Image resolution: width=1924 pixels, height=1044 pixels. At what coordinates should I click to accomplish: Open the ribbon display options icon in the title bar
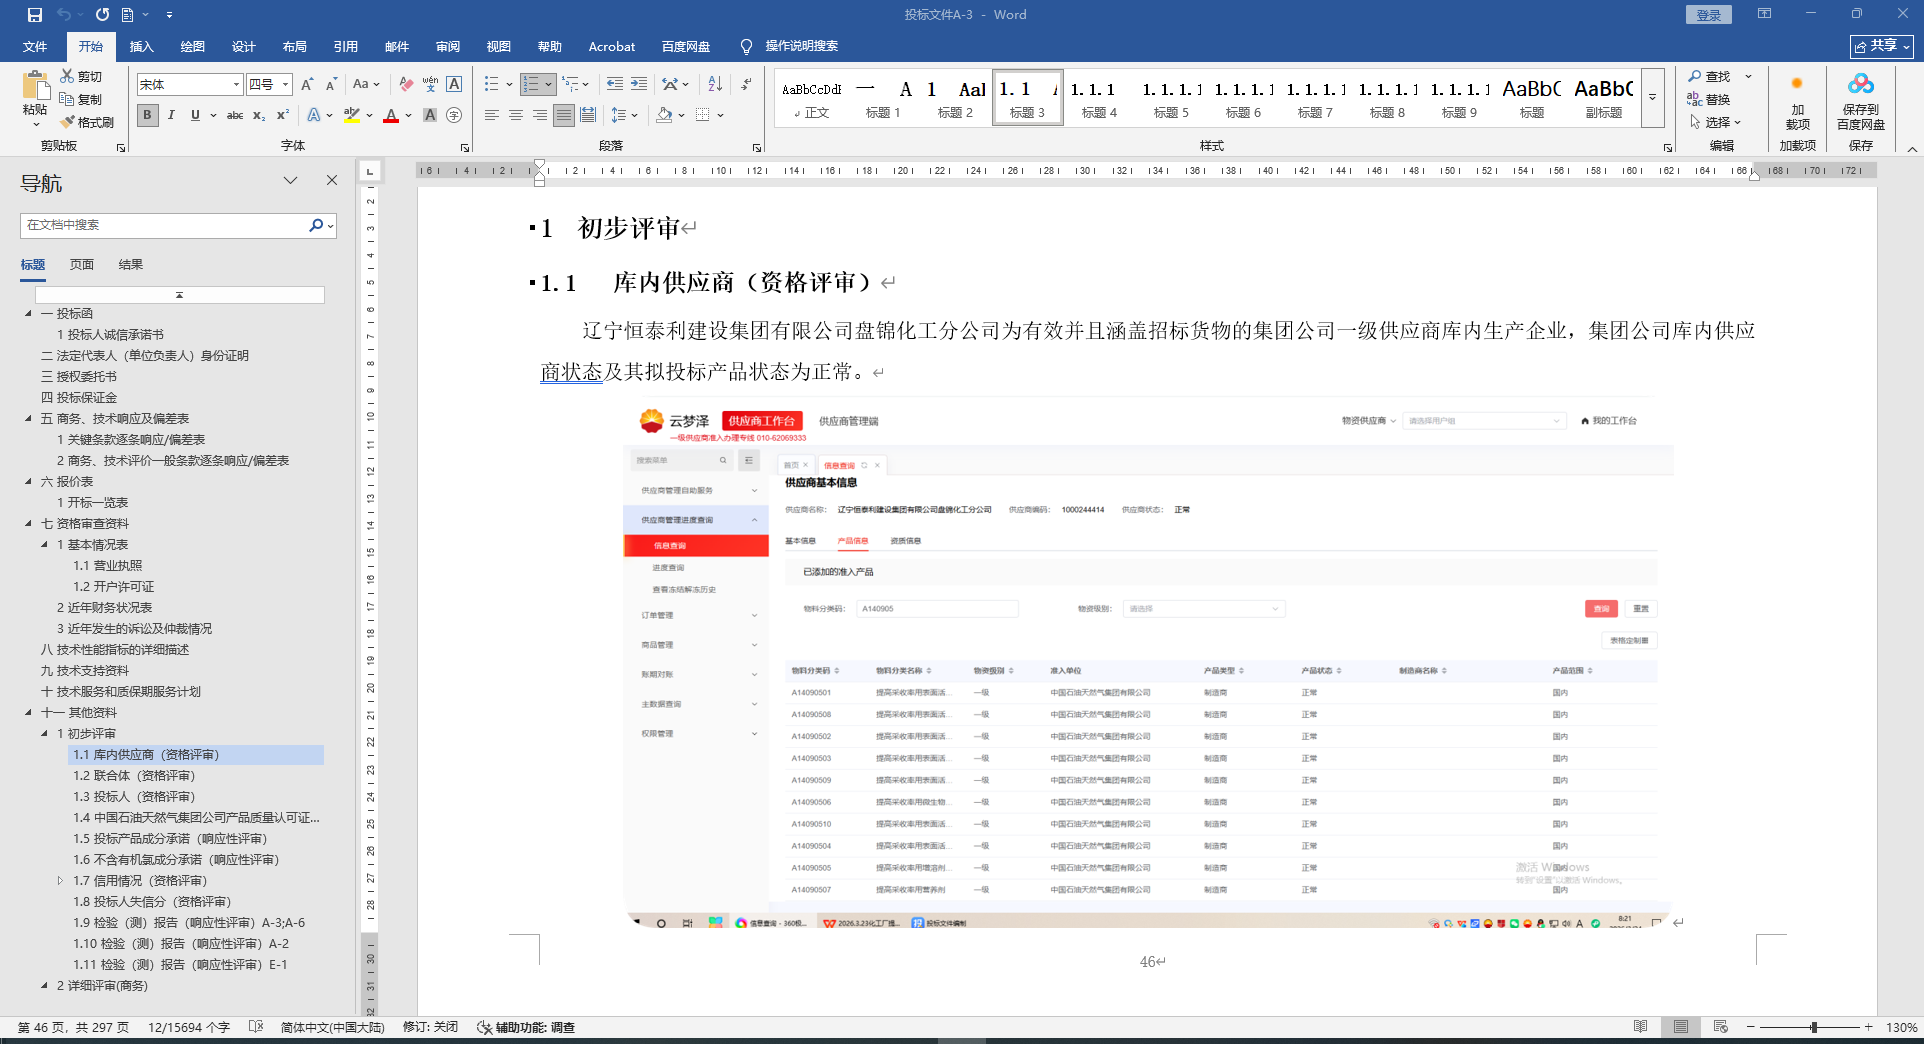(x=1764, y=14)
